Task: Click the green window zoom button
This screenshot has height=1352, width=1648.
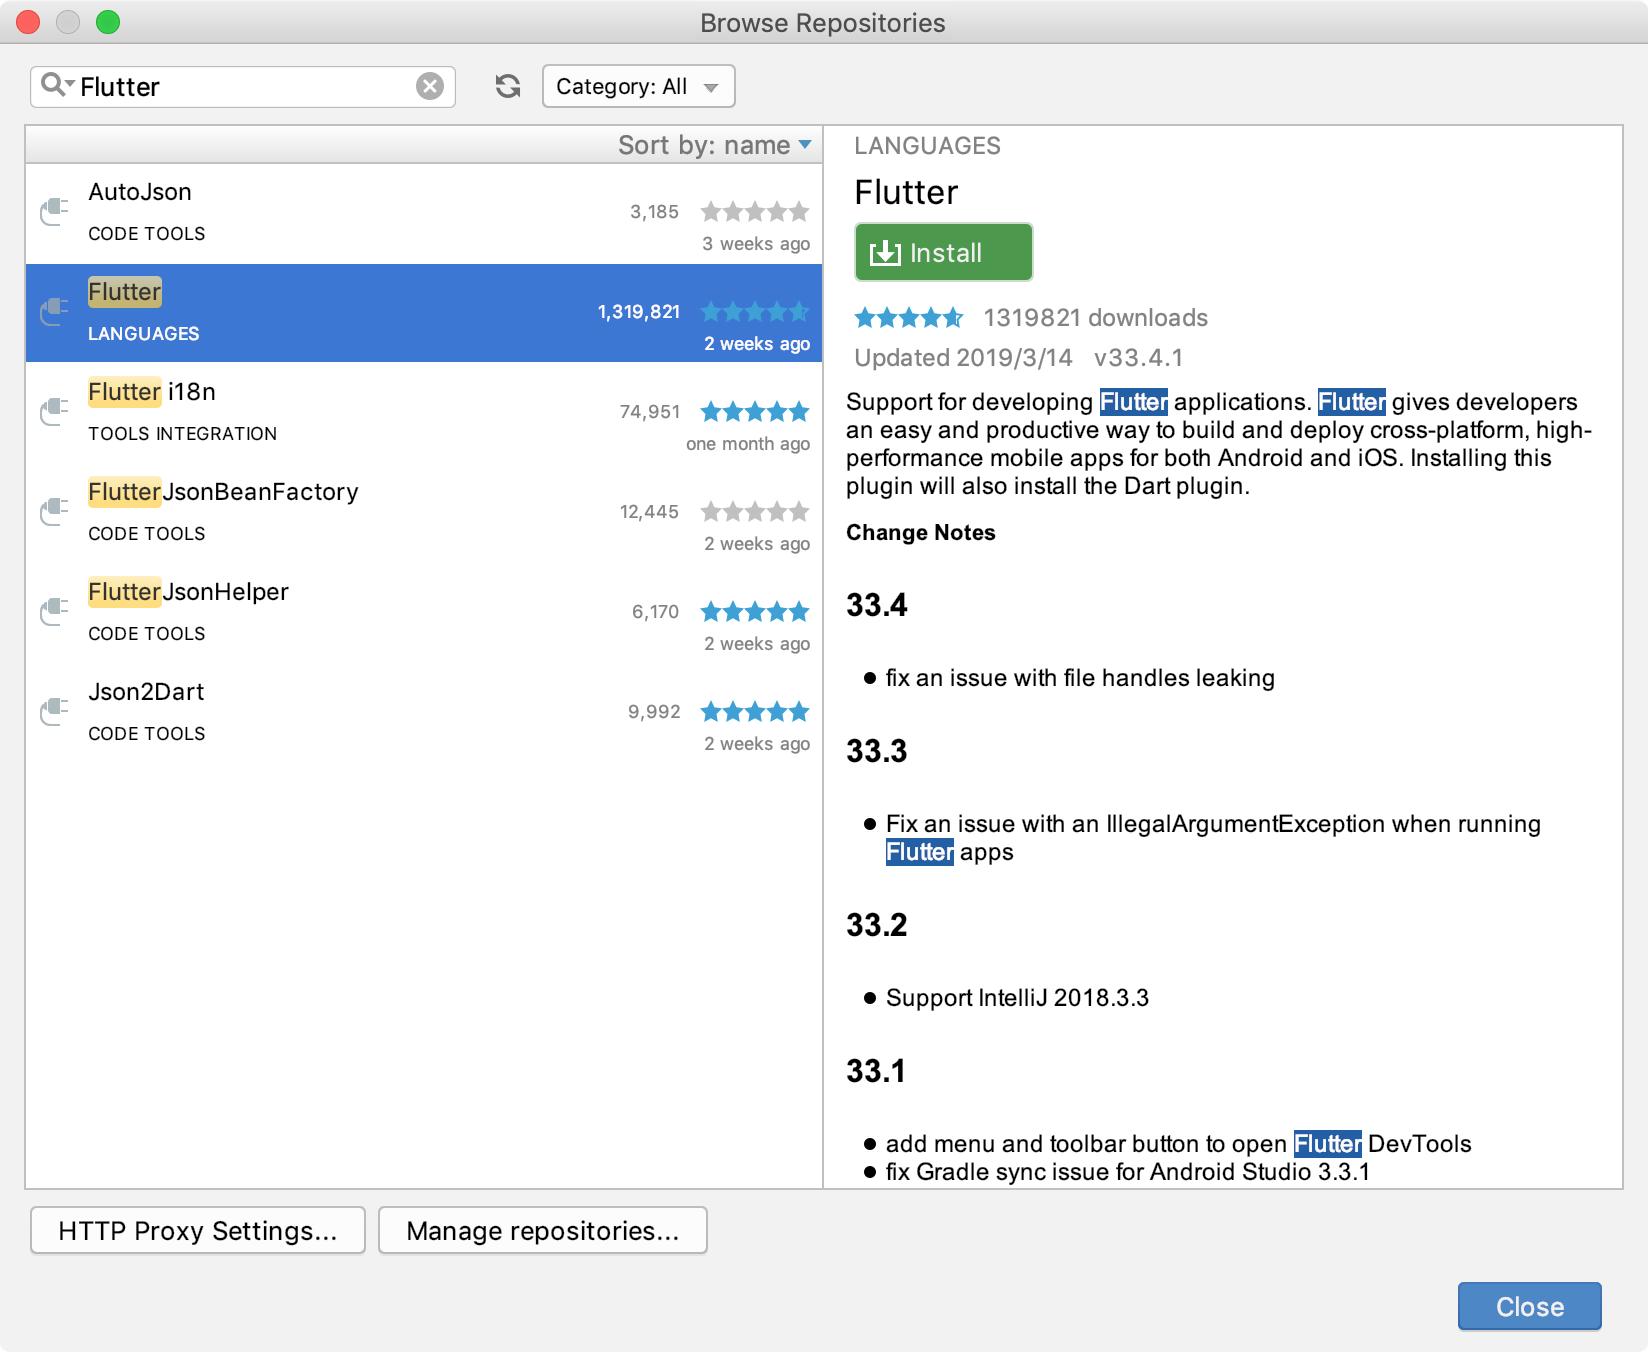Action: (x=108, y=22)
